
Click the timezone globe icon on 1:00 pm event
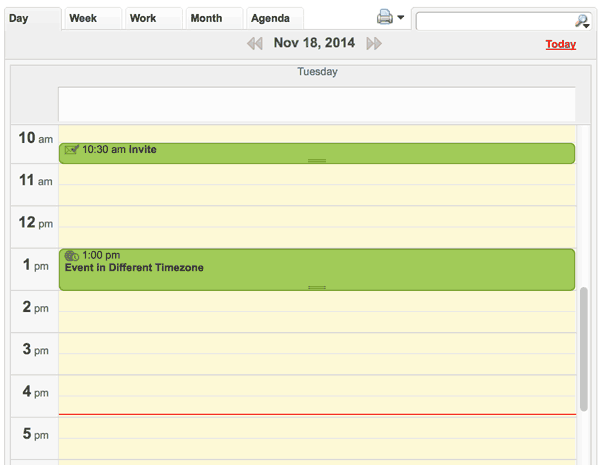point(72,255)
